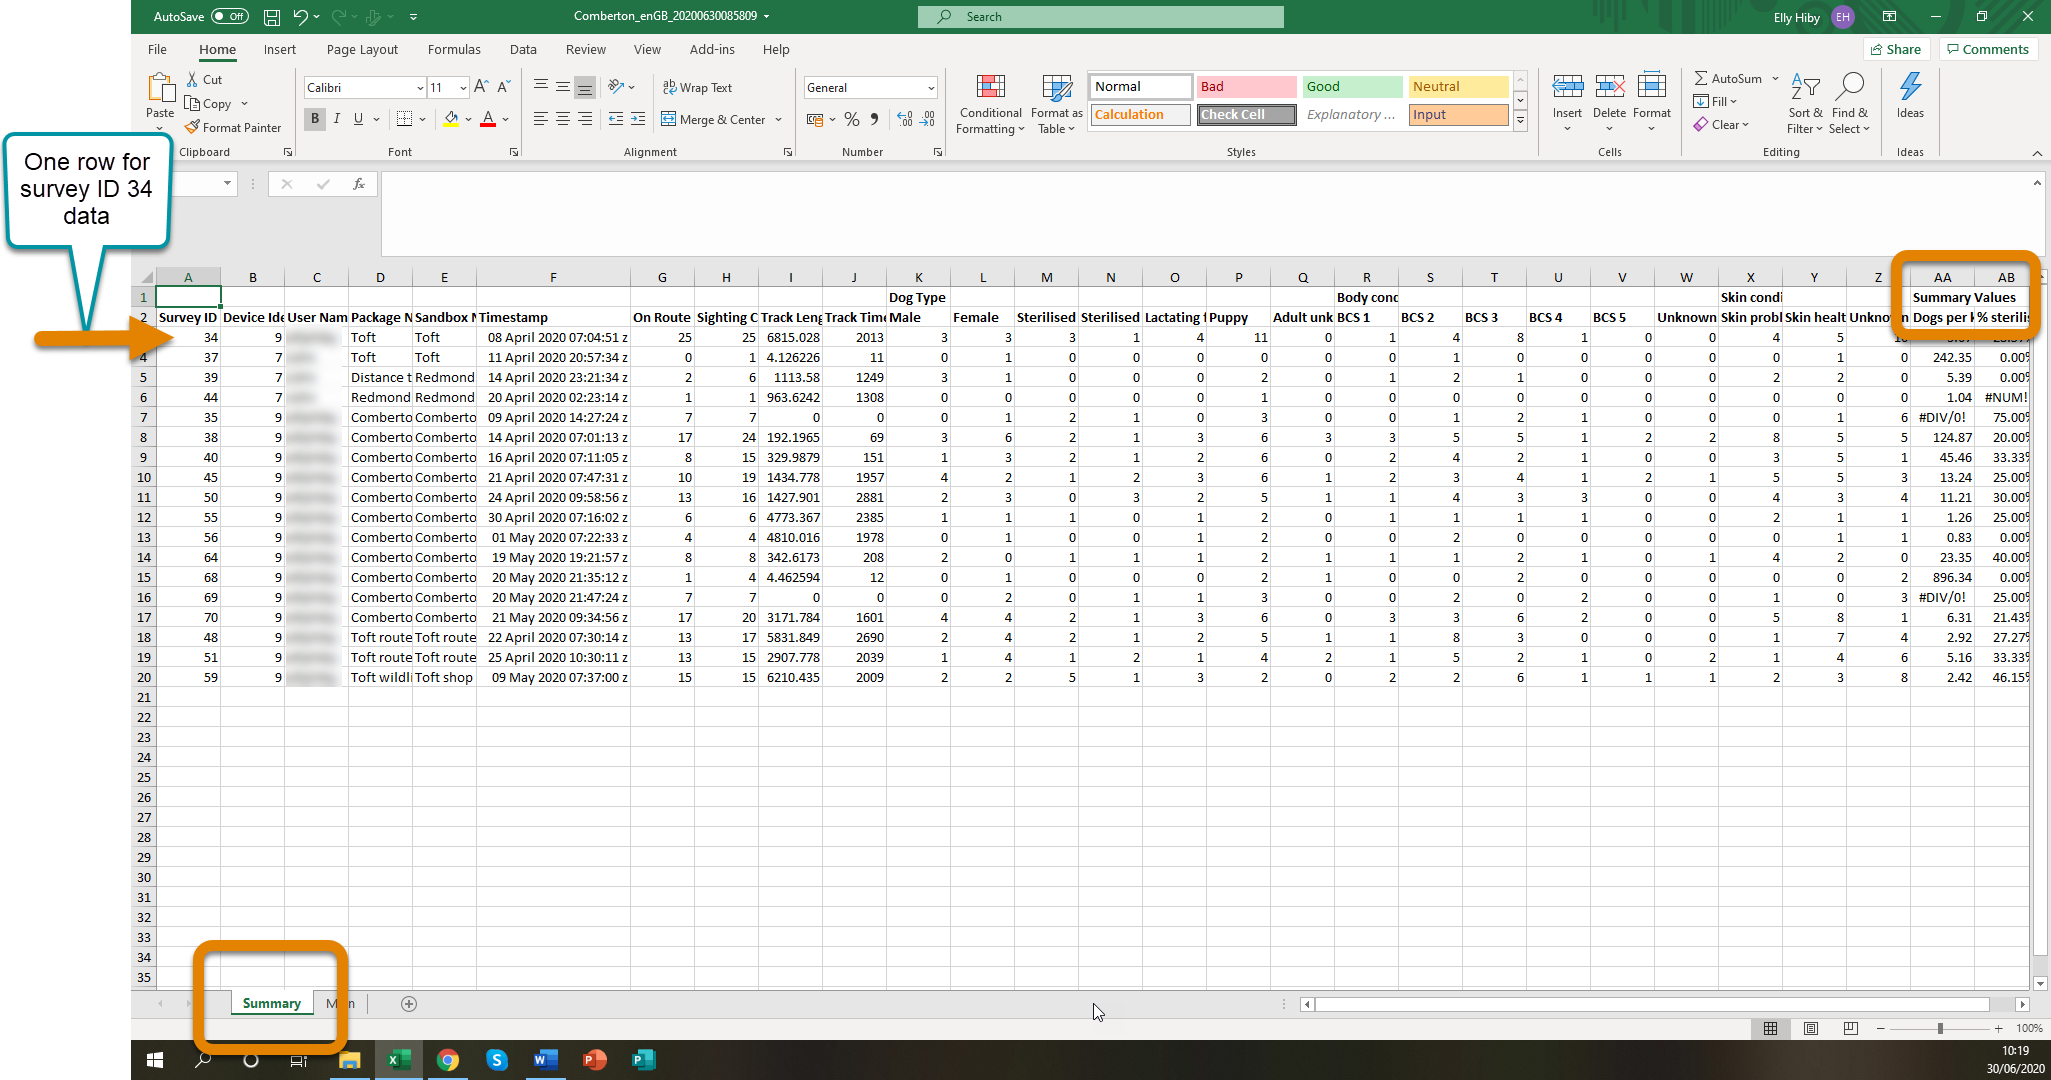The width and height of the screenshot is (2051, 1080).
Task: Click Fill Color bucket swatch
Action: (451, 119)
